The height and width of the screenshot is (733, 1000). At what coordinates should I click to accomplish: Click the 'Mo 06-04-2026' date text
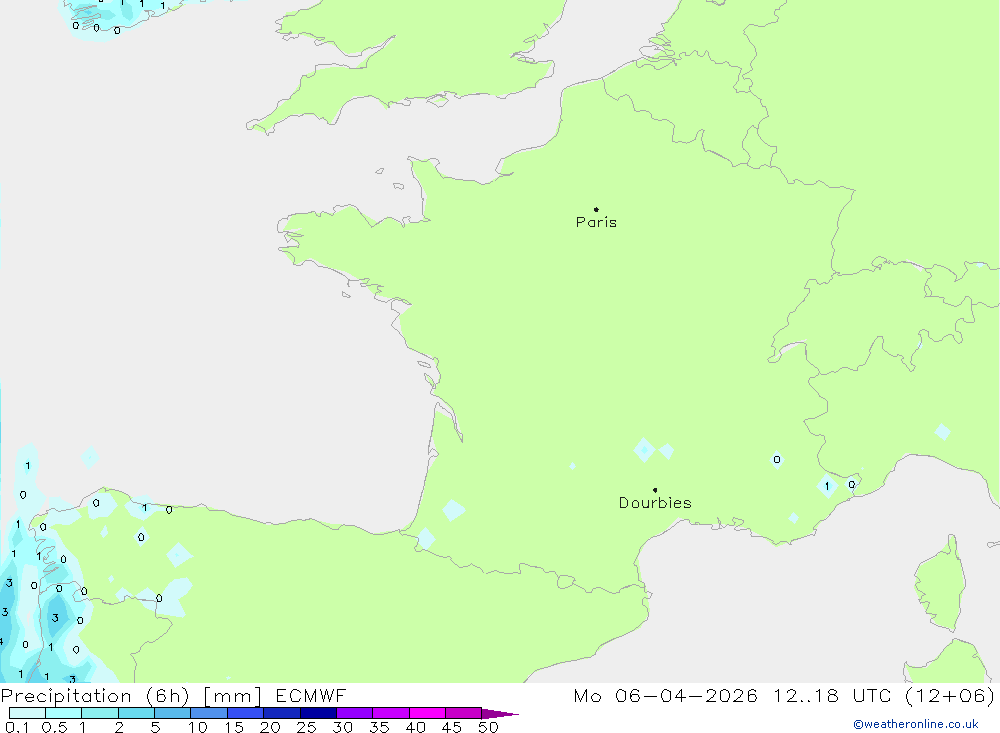pyautogui.click(x=666, y=695)
